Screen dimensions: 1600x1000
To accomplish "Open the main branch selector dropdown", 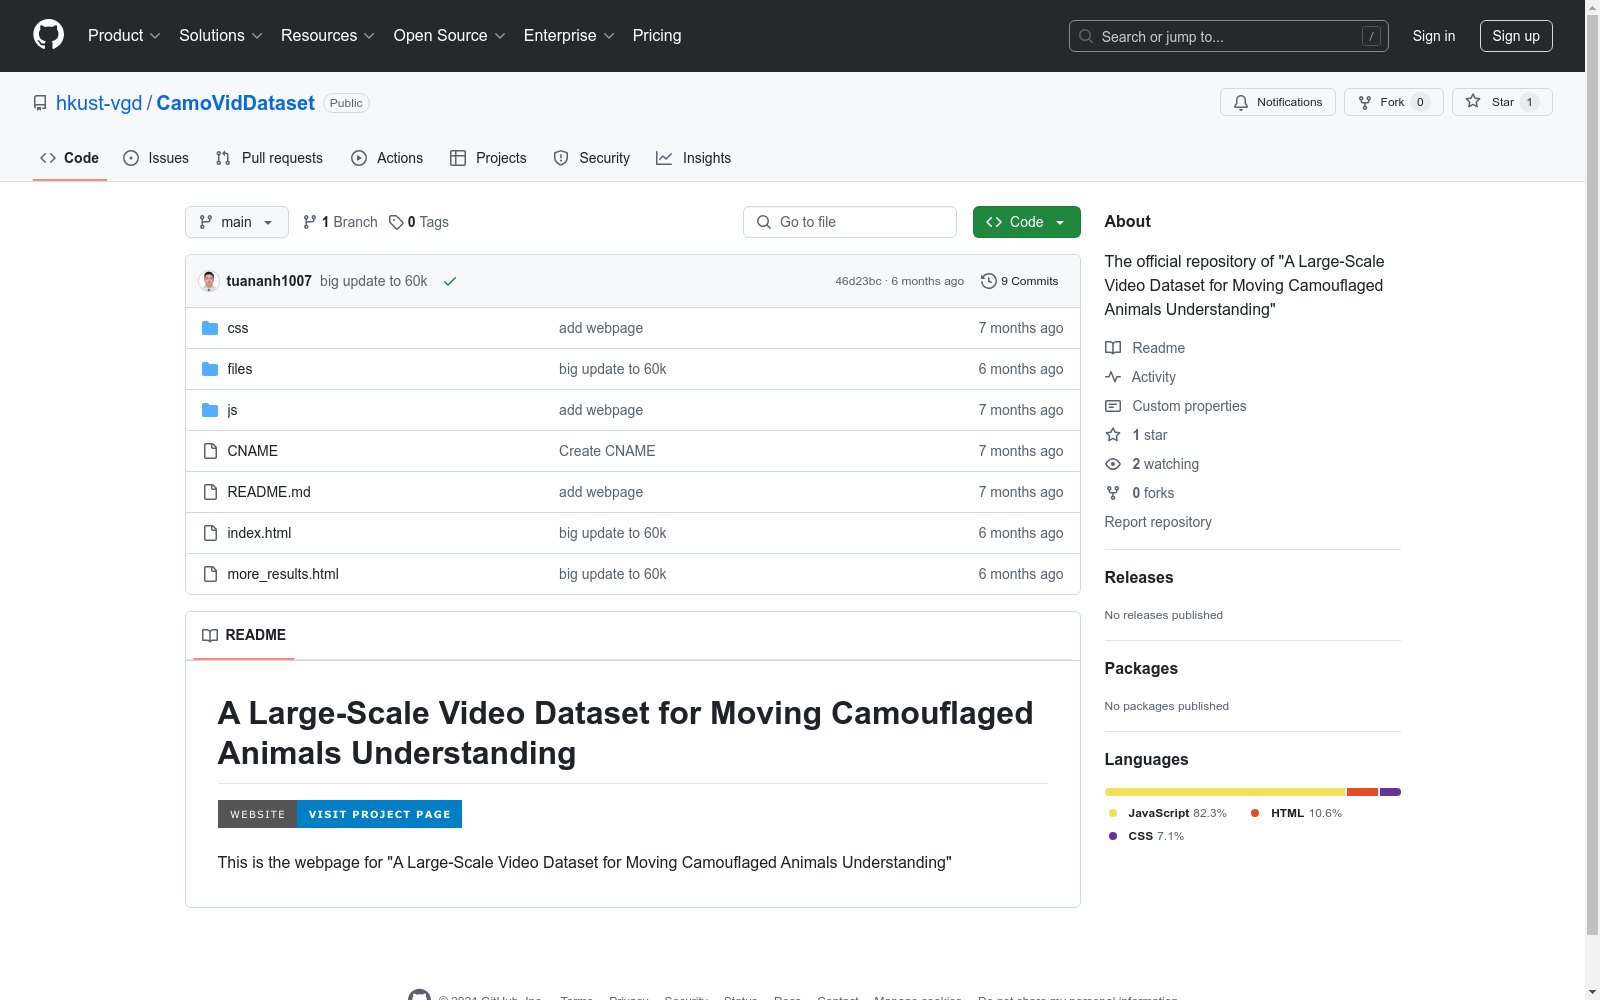I will [237, 222].
